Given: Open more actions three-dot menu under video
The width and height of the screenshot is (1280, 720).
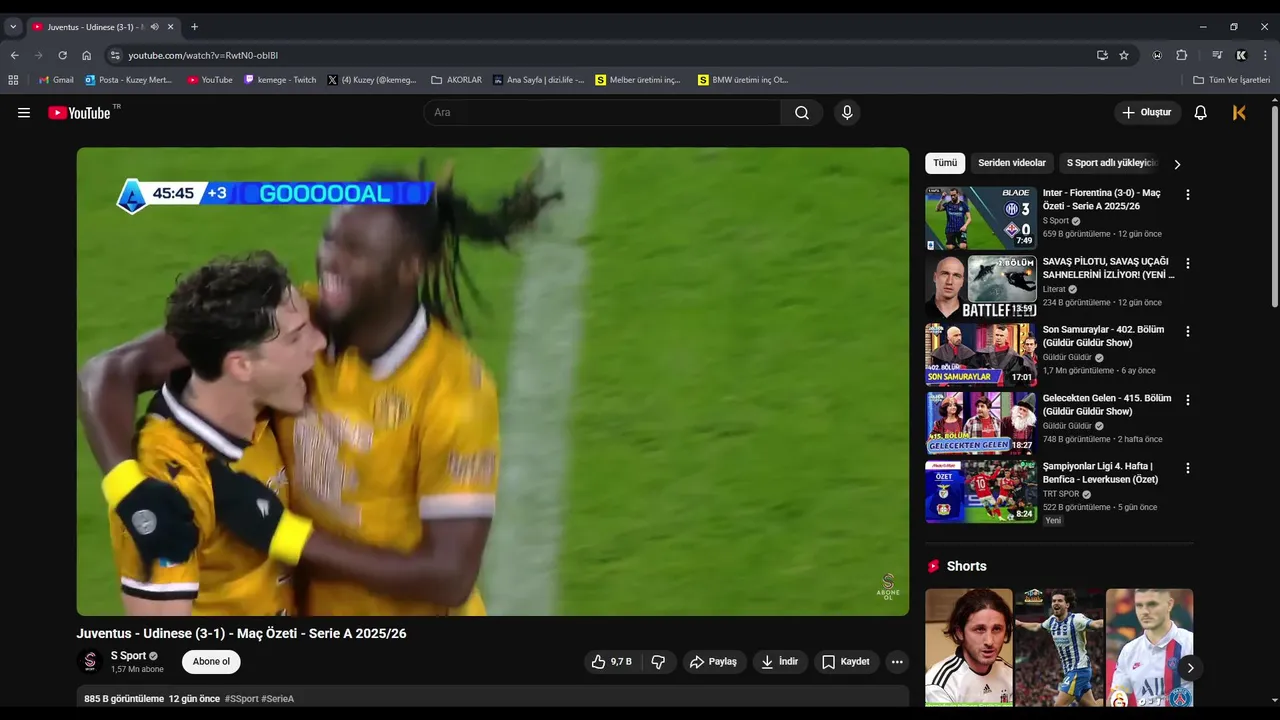Looking at the screenshot, I should pos(897,662).
